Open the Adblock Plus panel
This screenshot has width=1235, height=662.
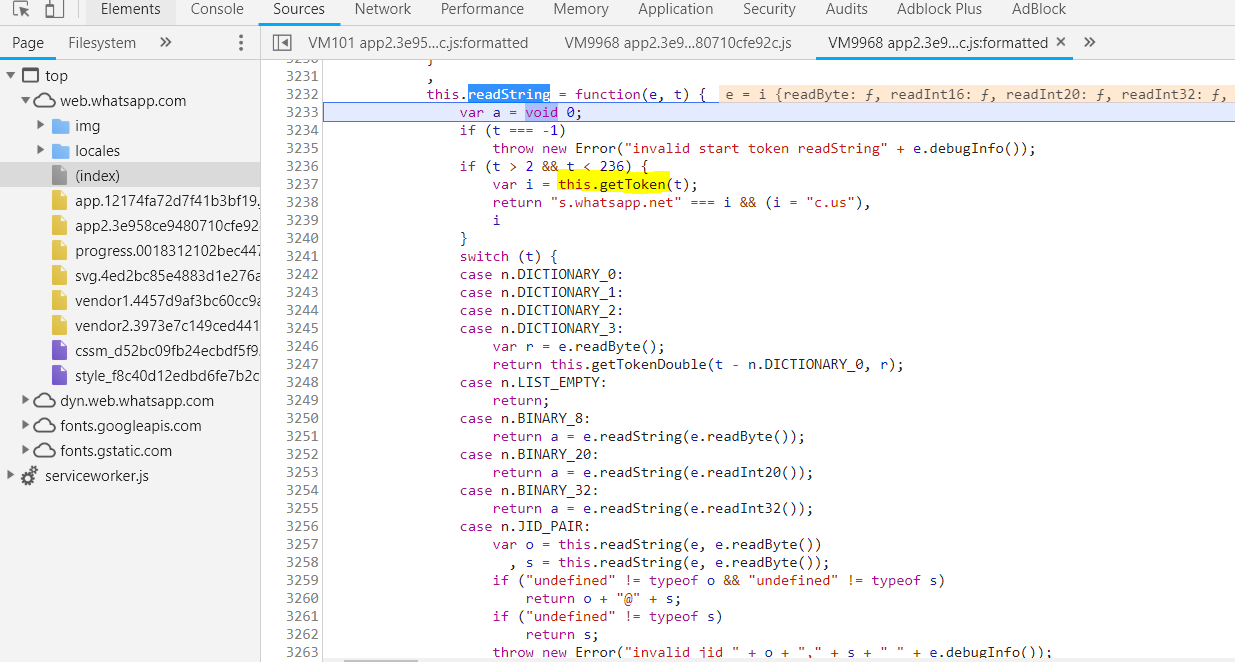940,10
